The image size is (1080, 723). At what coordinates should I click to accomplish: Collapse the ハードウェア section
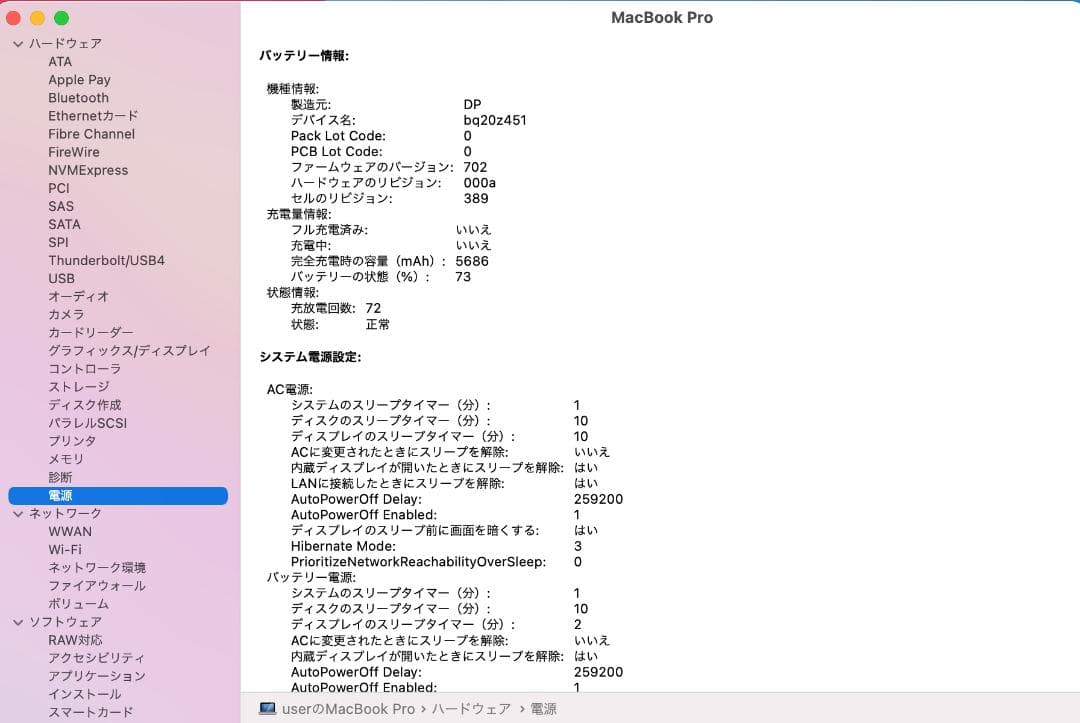(x=16, y=43)
